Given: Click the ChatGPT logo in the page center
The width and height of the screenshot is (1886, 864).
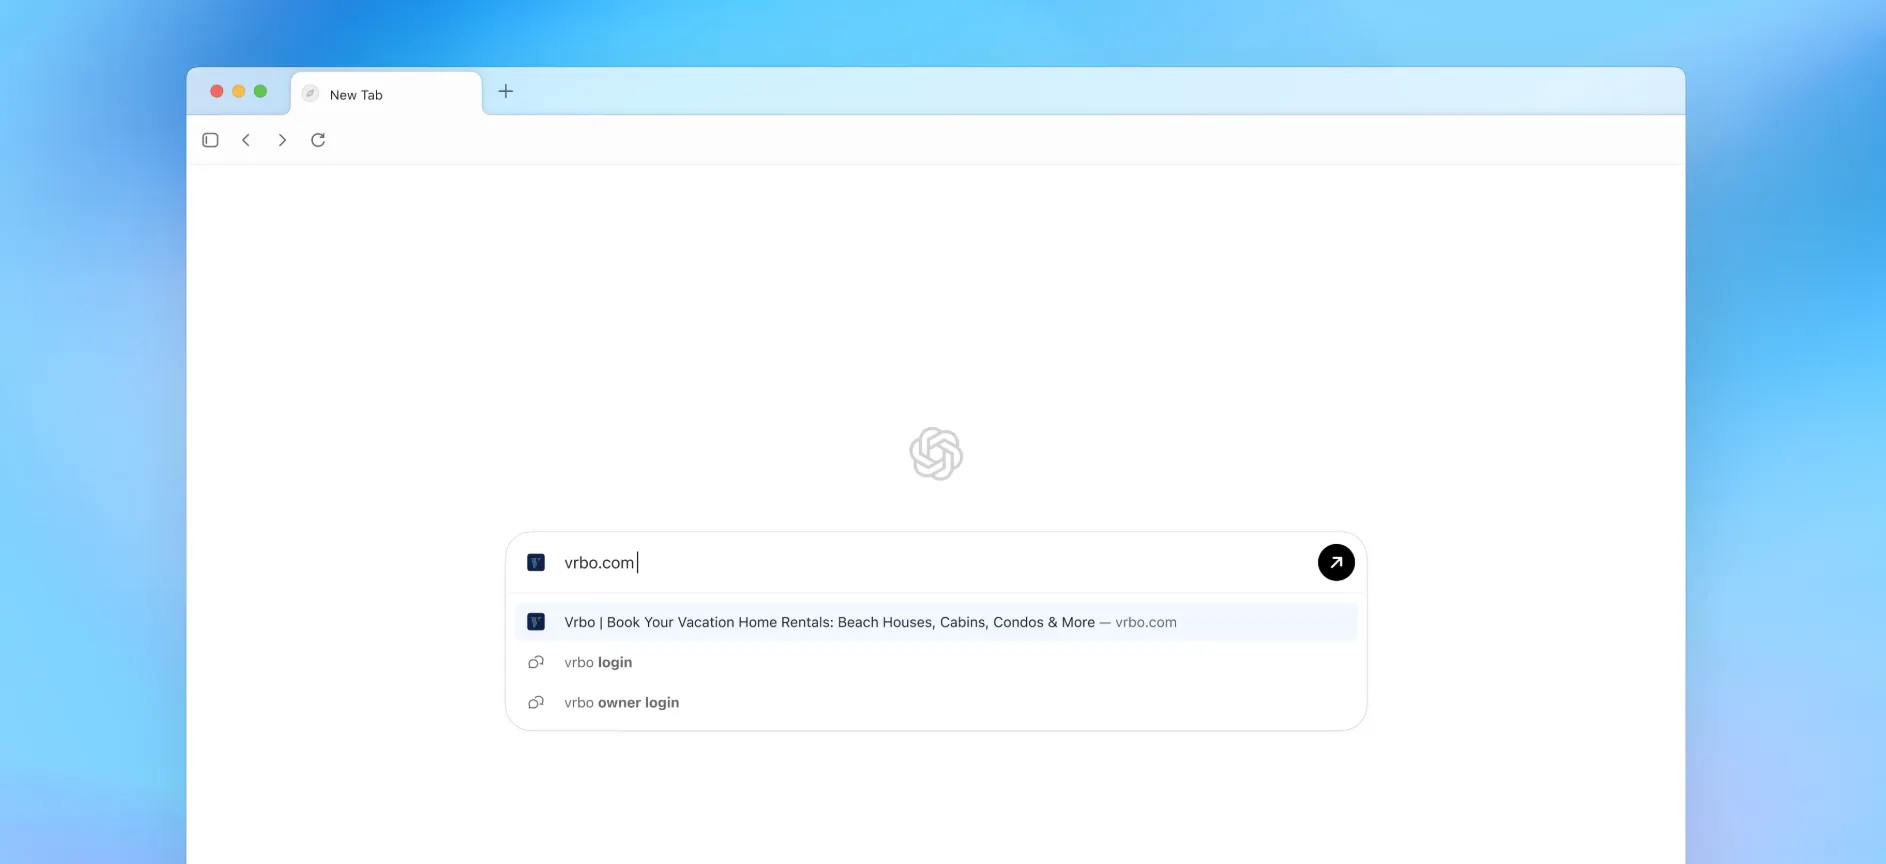Looking at the screenshot, I should [936, 454].
